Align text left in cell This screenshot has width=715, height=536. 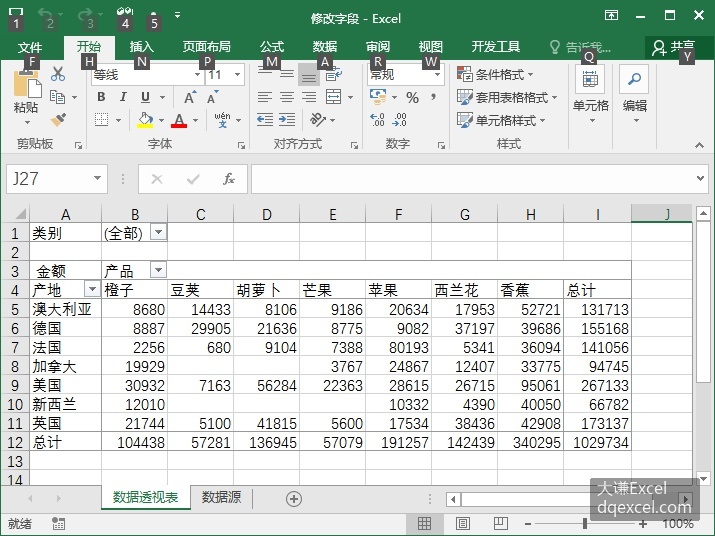[x=264, y=97]
